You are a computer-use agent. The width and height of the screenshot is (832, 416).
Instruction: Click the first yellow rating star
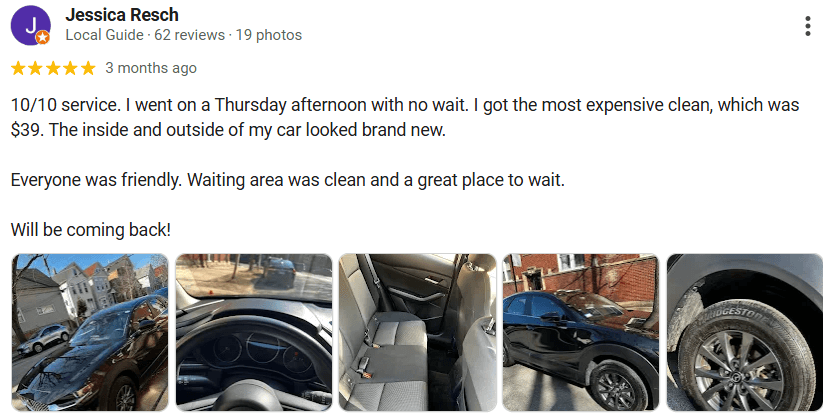pyautogui.click(x=18, y=68)
